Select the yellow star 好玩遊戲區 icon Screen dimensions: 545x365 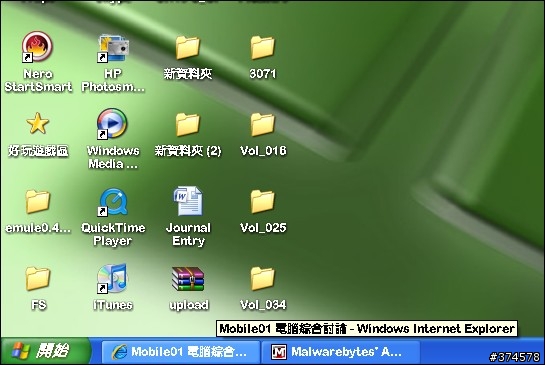38,124
